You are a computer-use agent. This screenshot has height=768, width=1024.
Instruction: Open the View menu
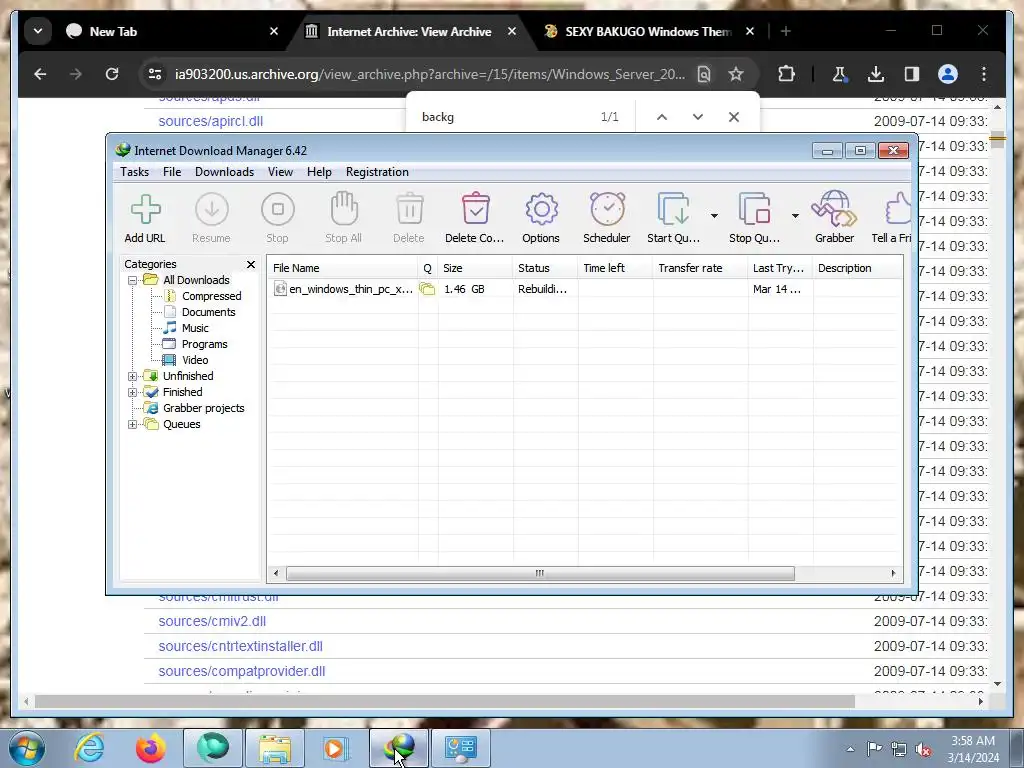(x=280, y=172)
